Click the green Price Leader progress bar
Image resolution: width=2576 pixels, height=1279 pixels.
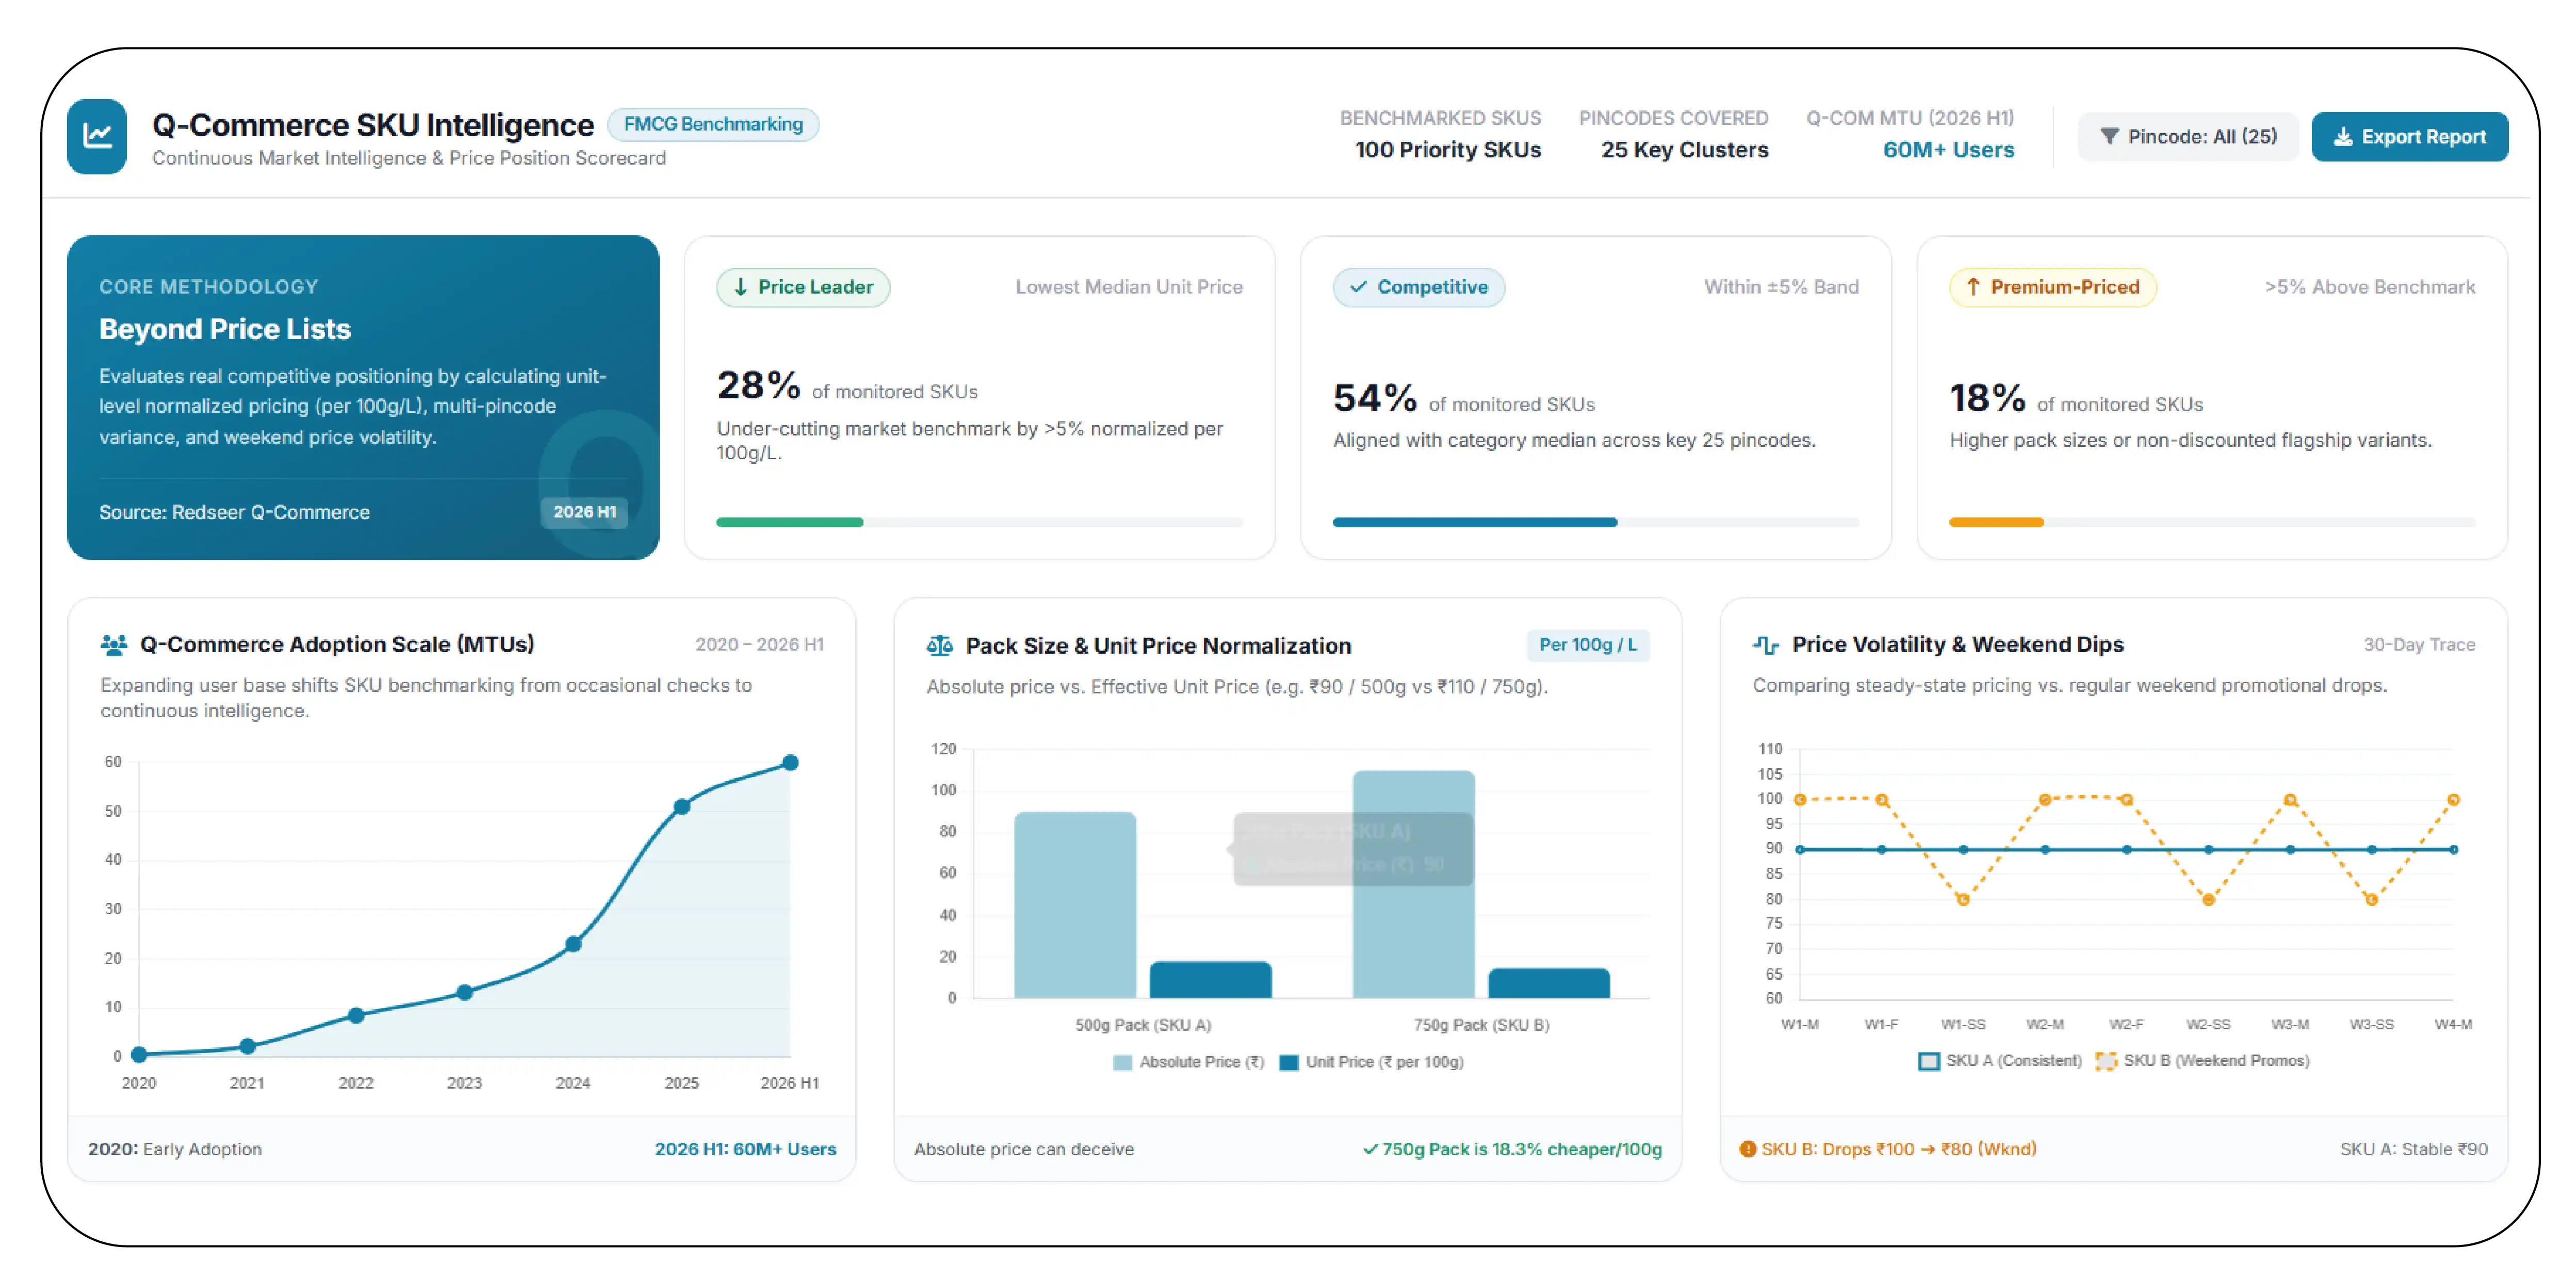click(790, 523)
